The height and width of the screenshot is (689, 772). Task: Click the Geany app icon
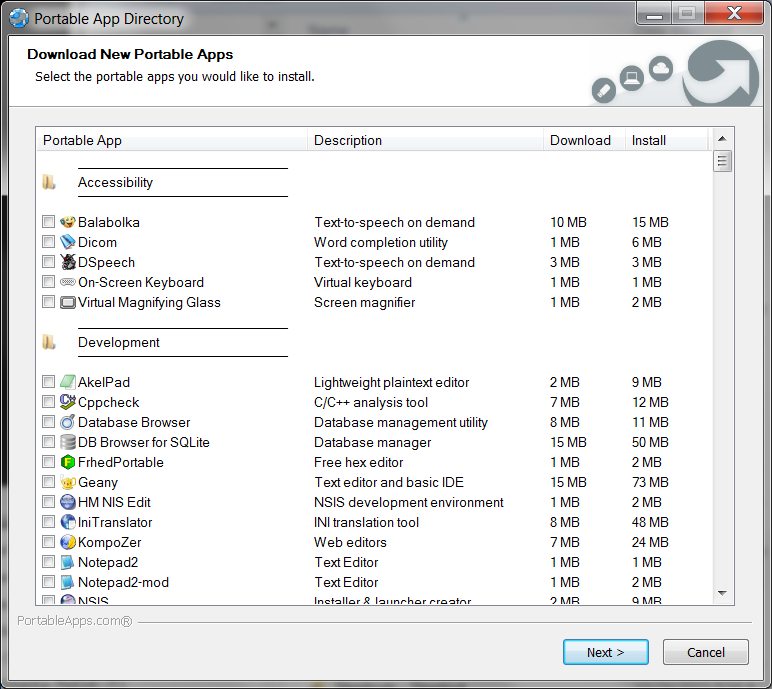click(x=67, y=482)
